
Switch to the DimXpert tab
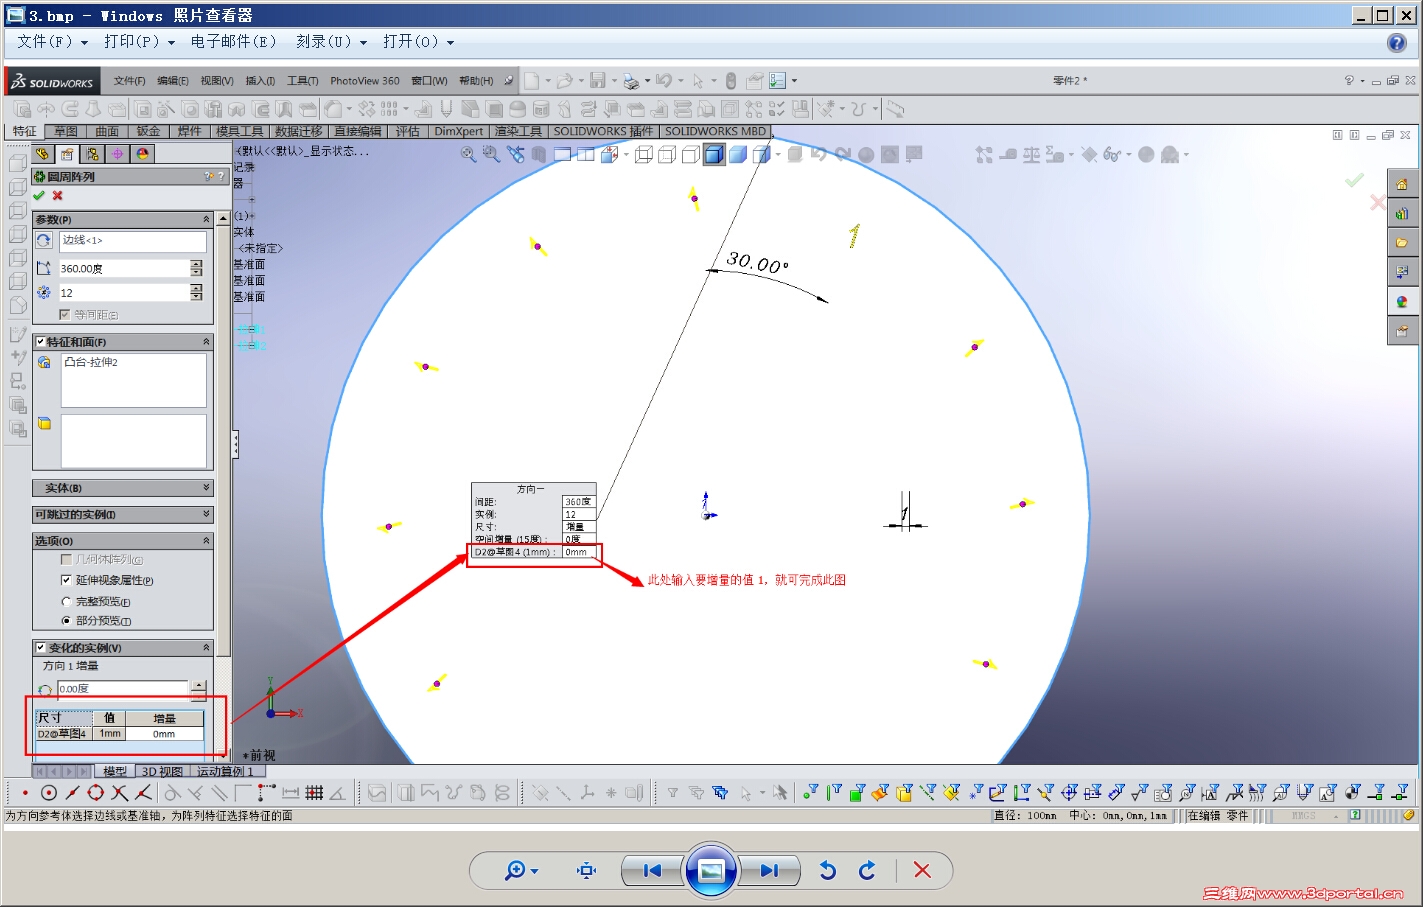pos(459,131)
